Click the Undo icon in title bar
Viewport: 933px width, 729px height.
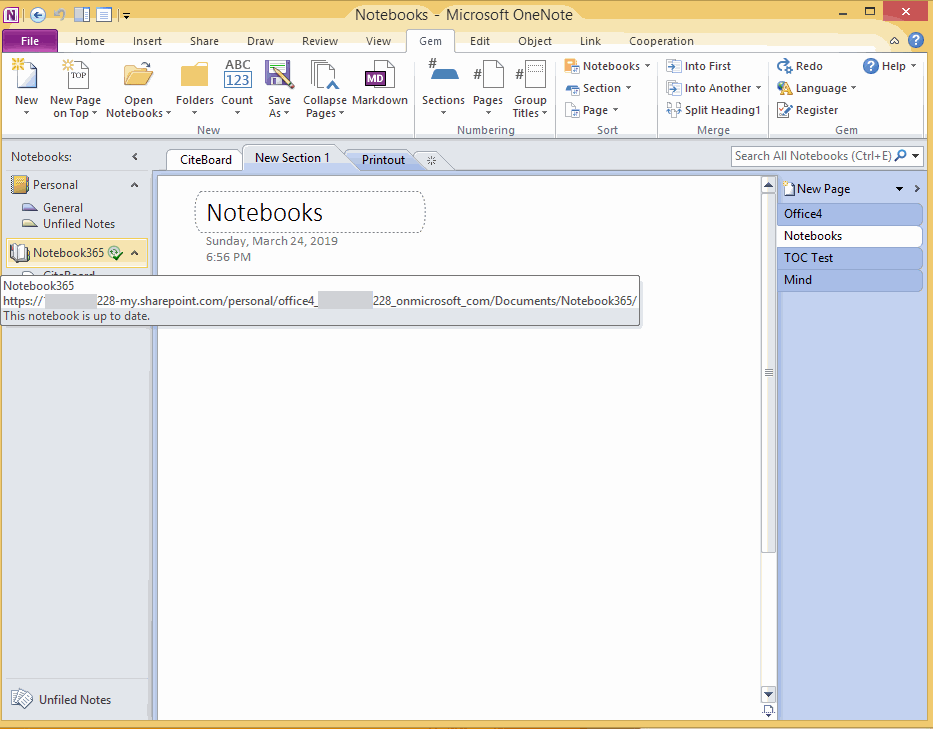(59, 14)
